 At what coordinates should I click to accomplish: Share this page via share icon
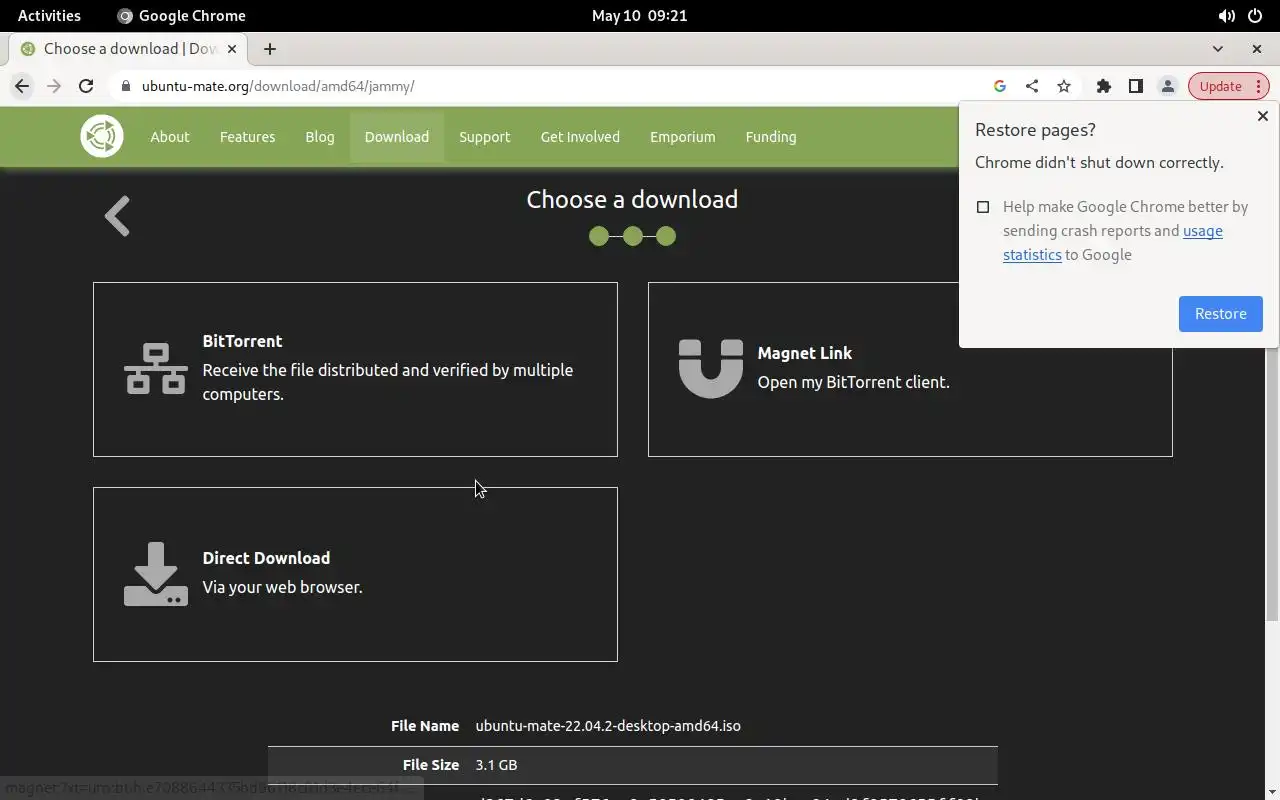(1031, 86)
